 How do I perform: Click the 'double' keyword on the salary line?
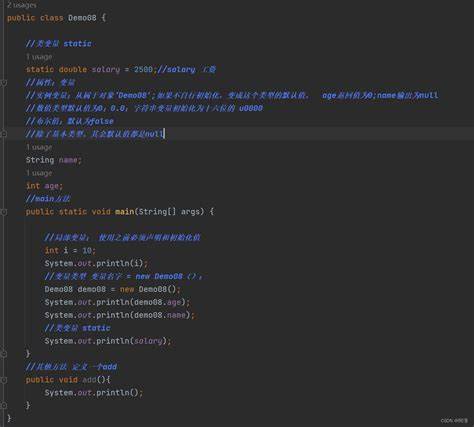[x=73, y=69]
